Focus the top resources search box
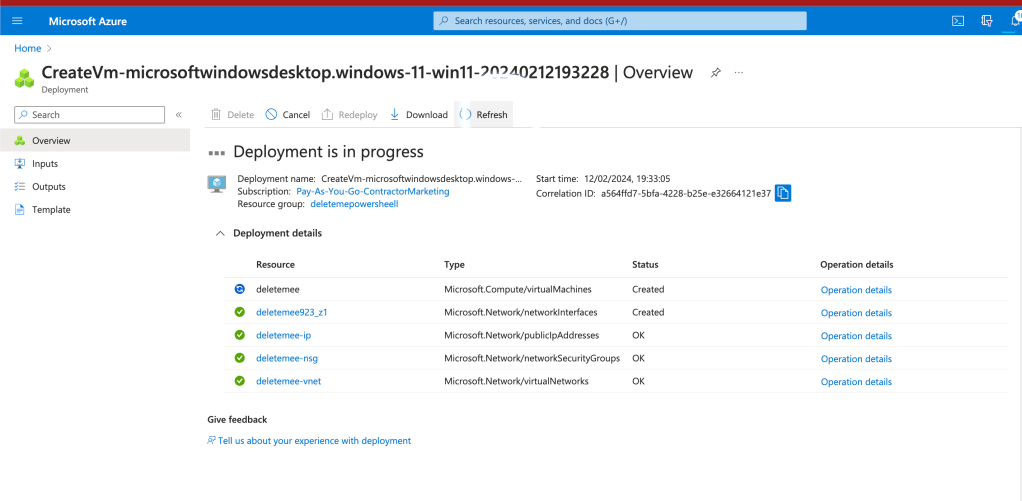The height and width of the screenshot is (501, 1022). pyautogui.click(x=620, y=21)
